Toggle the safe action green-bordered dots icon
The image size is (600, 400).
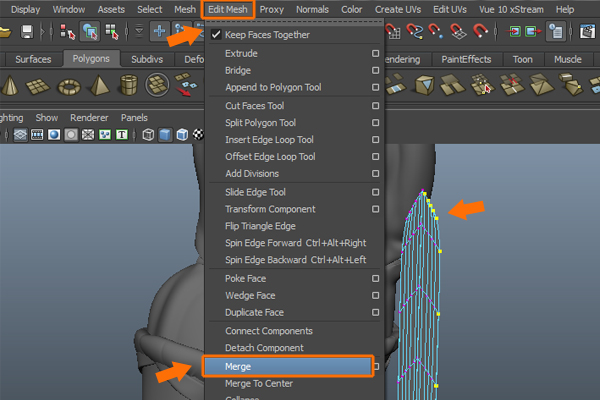[x=105, y=135]
